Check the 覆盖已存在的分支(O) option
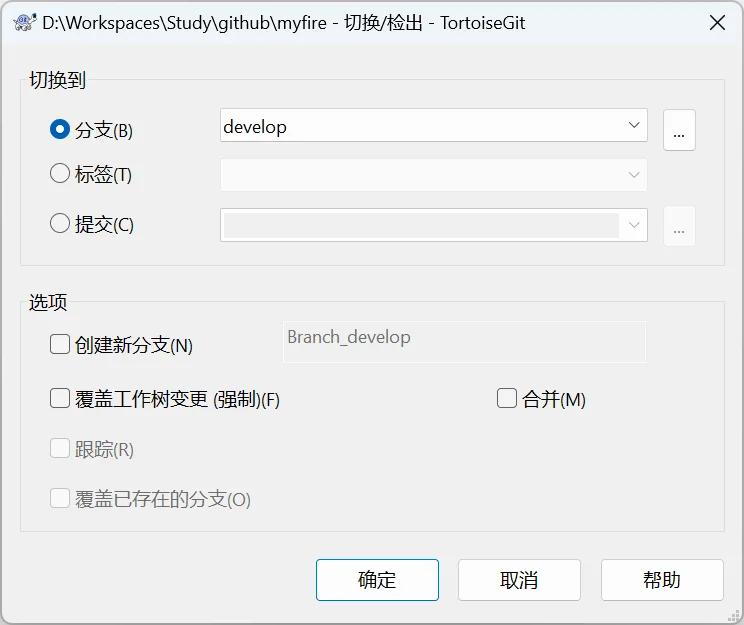Image resolution: width=744 pixels, height=625 pixels. click(60, 499)
